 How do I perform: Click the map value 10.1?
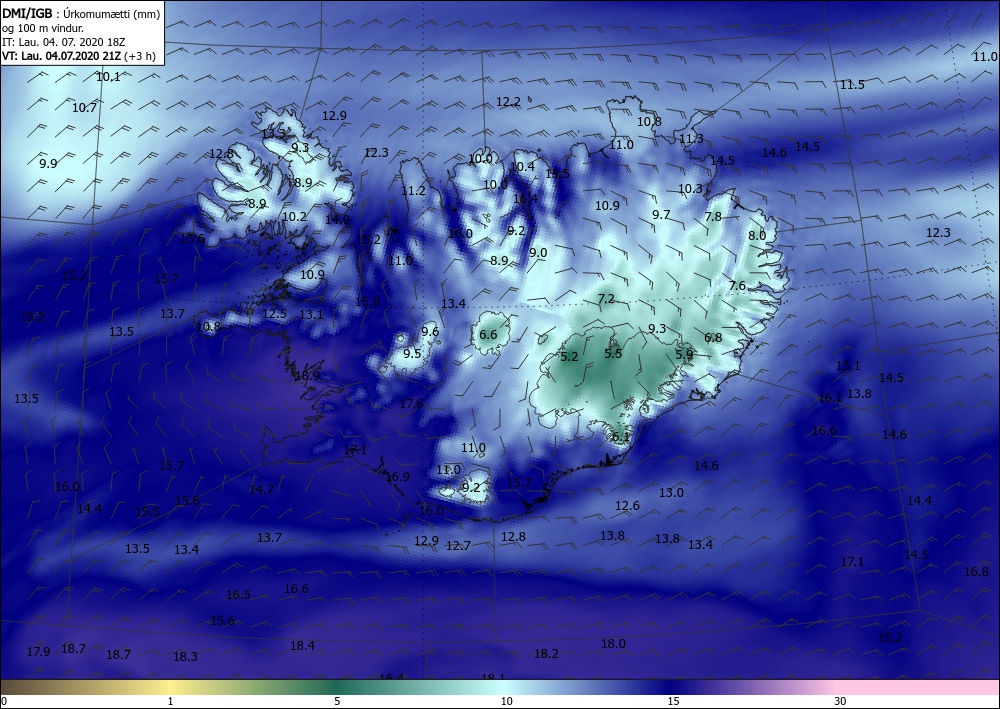(108, 77)
